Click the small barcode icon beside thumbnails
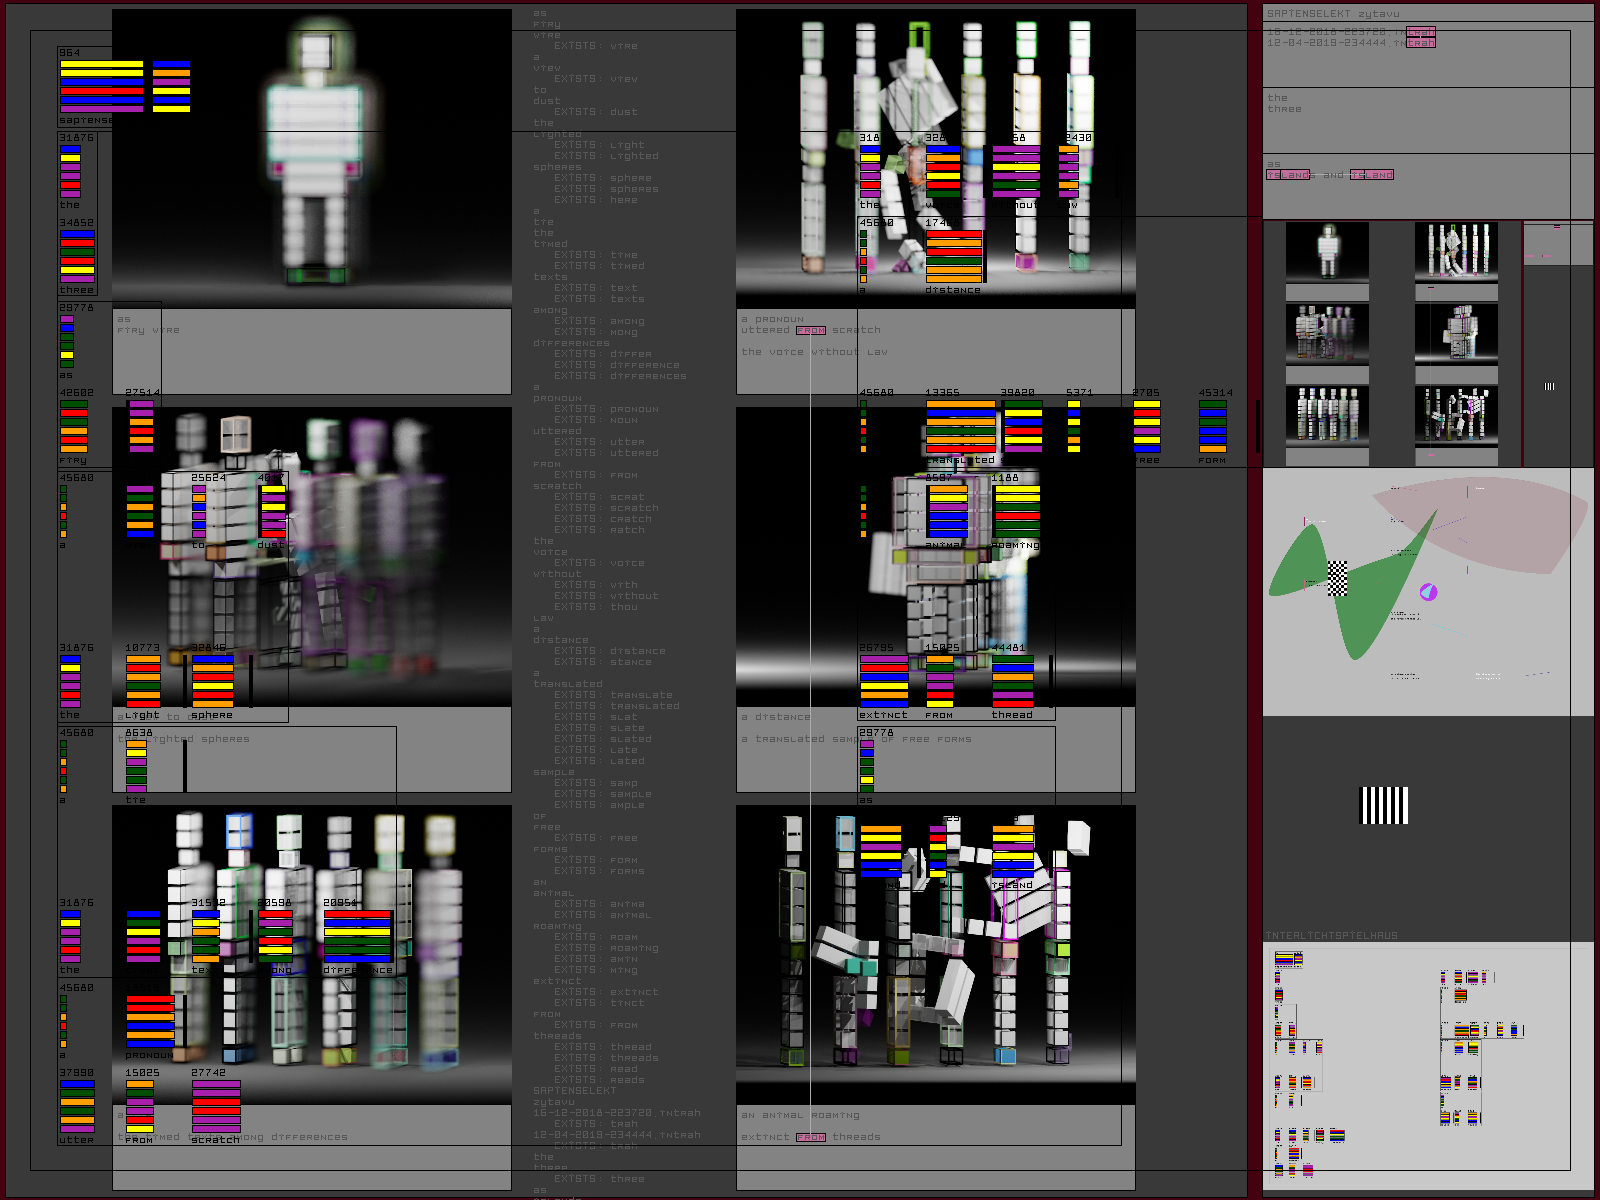The image size is (1600, 1200). click(1549, 386)
